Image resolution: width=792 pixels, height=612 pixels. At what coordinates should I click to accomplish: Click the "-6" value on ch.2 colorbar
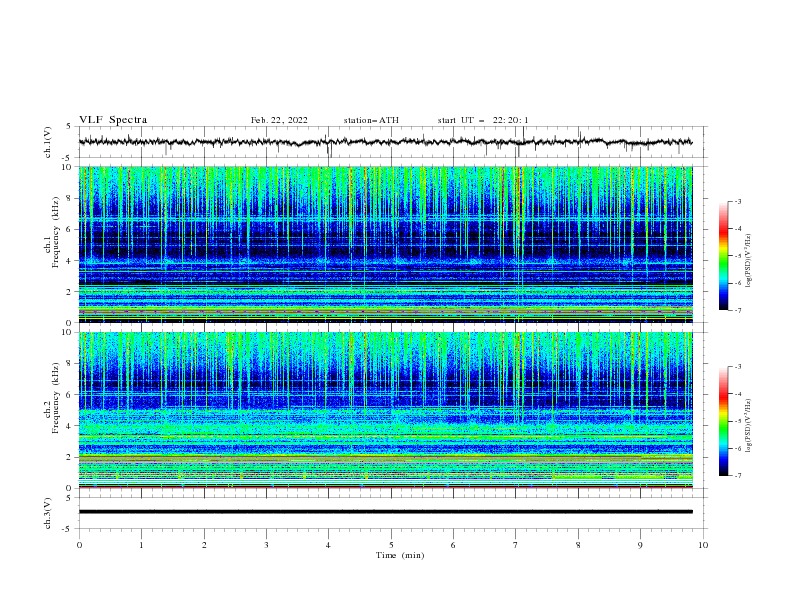tap(738, 448)
